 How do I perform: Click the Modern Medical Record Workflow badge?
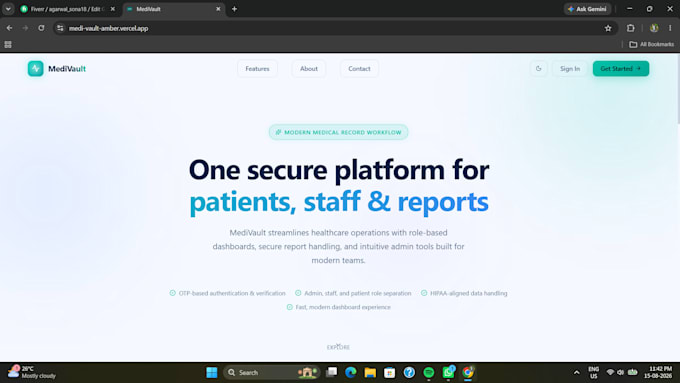(x=338, y=132)
